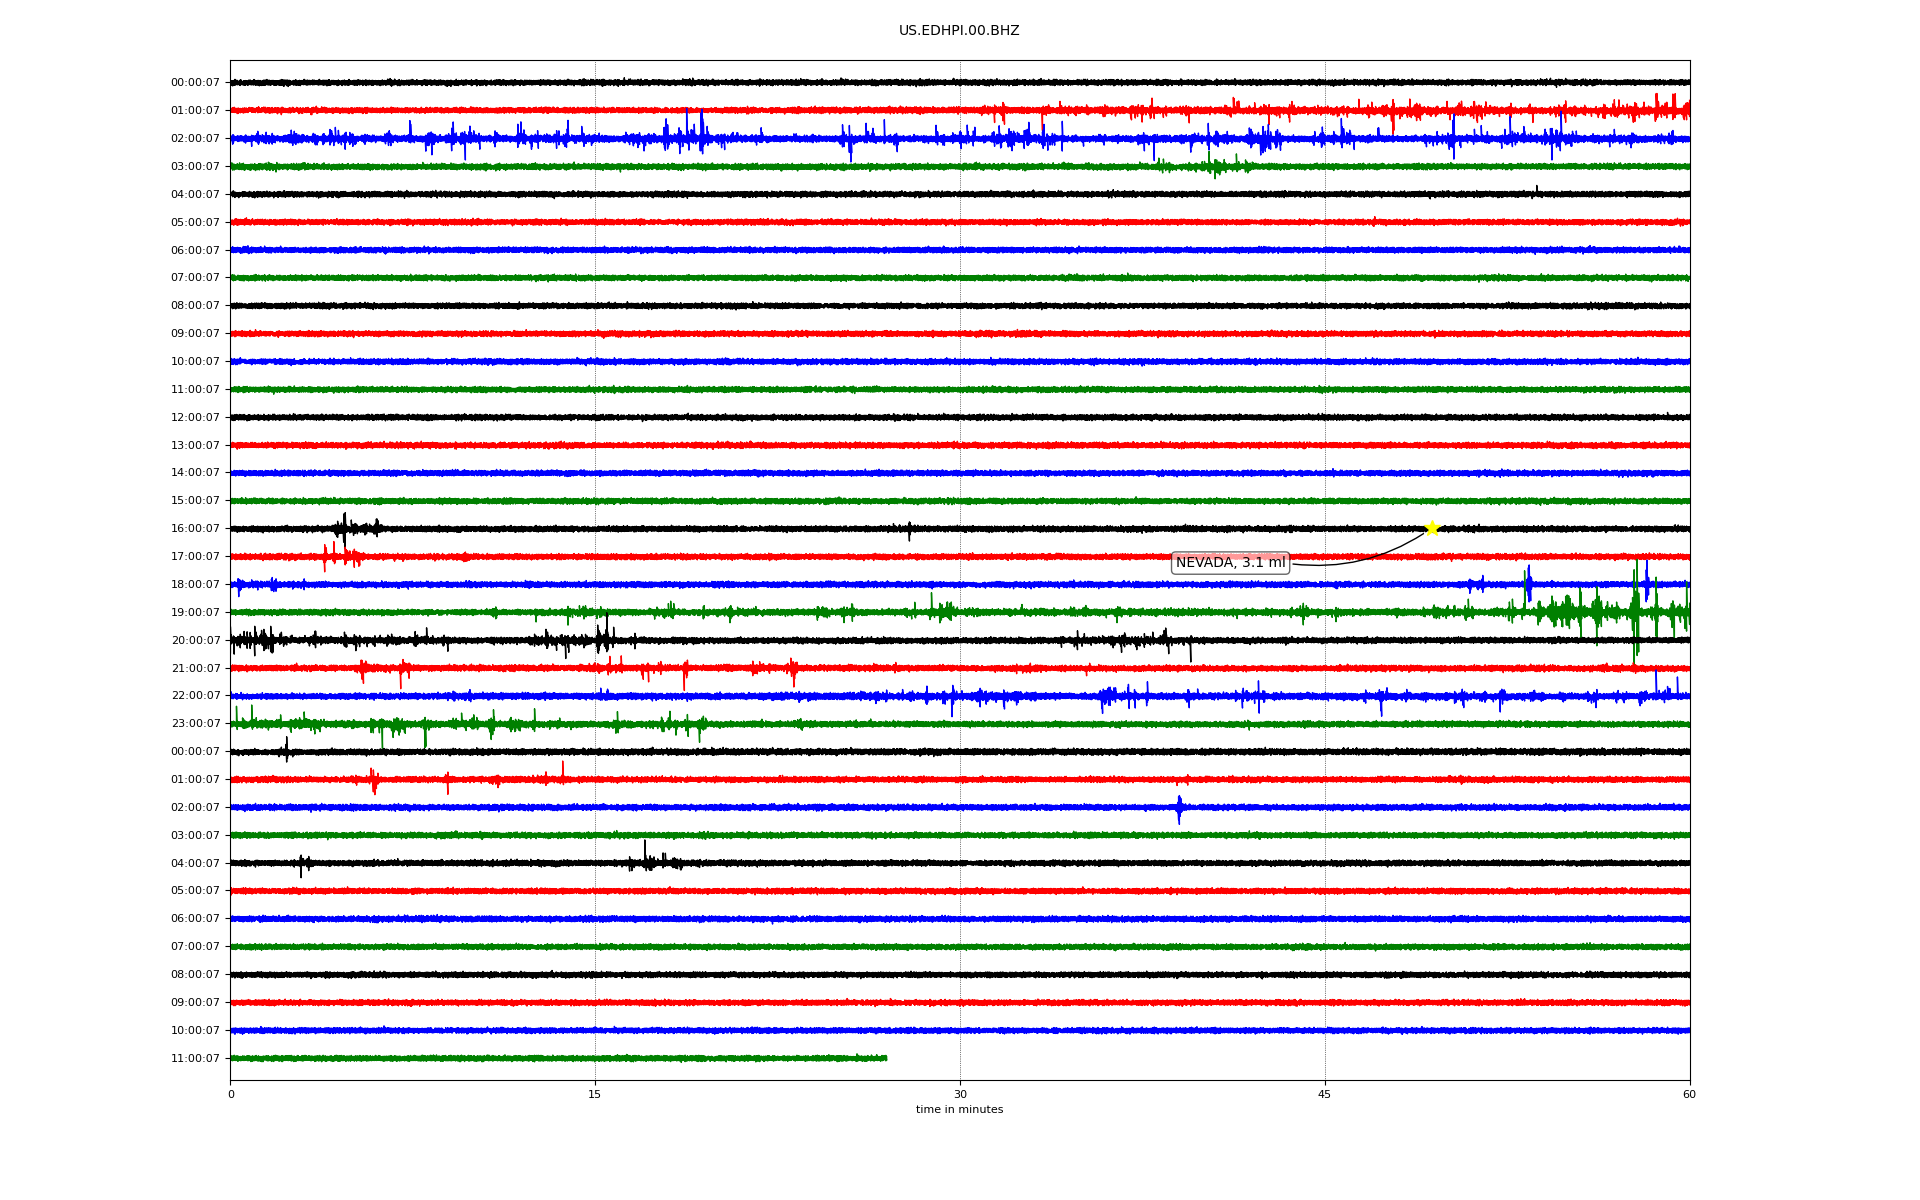Click the yellow star earthquake marker

click(1431, 528)
